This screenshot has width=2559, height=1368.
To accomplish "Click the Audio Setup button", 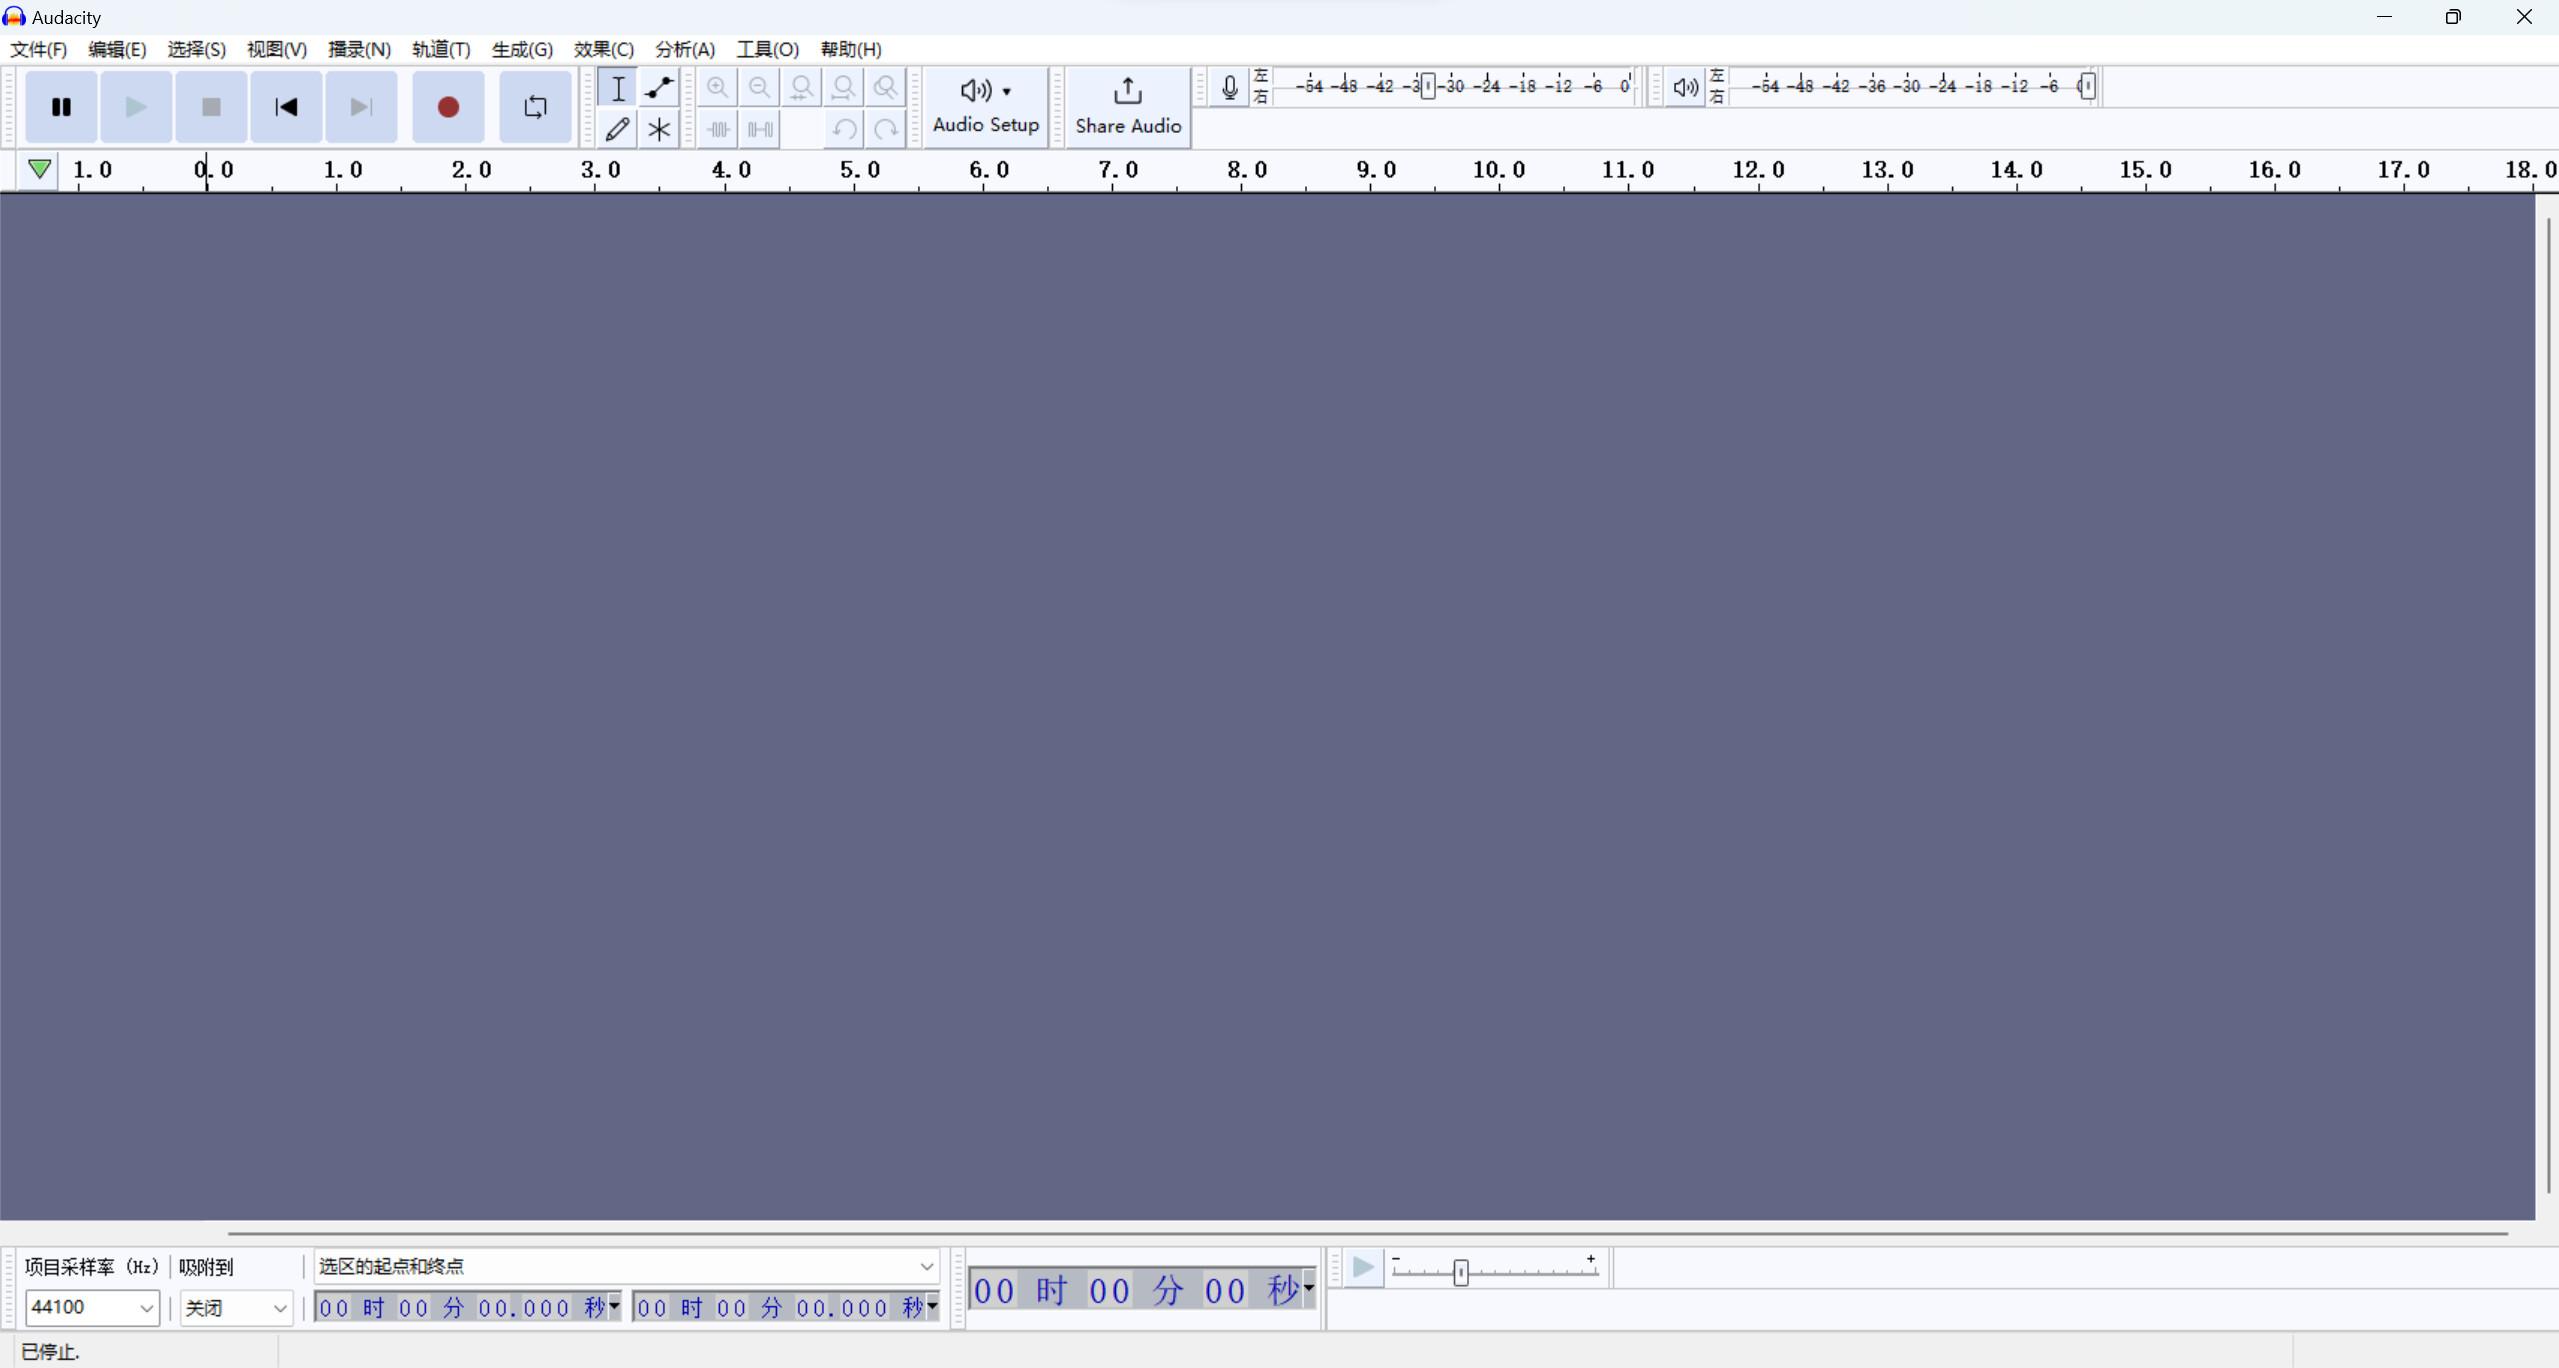I will [985, 105].
